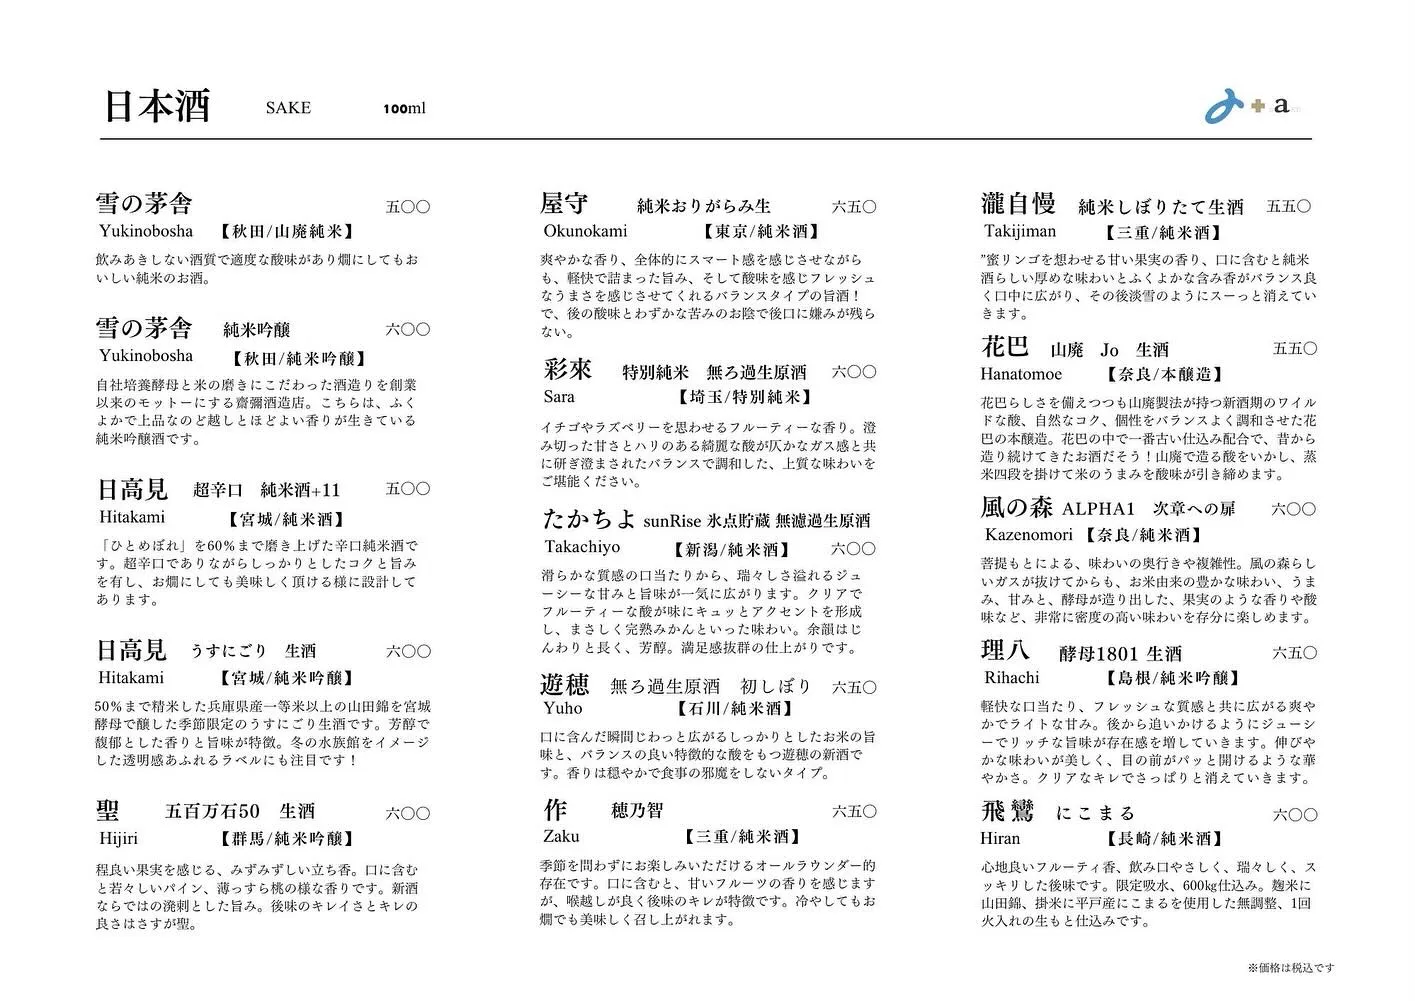Click the 【秋田/山廃純米】 tag

pos(285,232)
